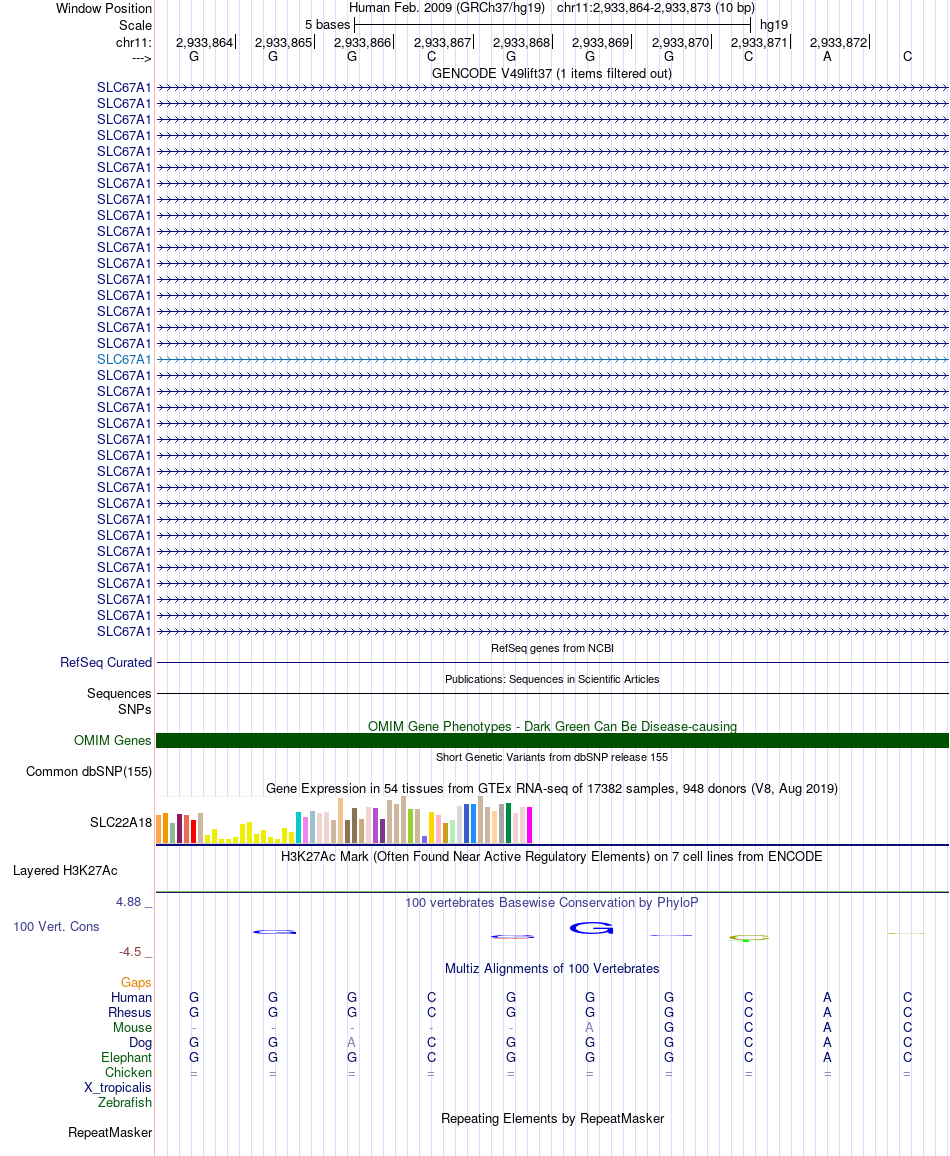Open 'Repeating Elements by RepeatMasker' title
Screen dimensions: 950x1156
(x=552, y=1118)
